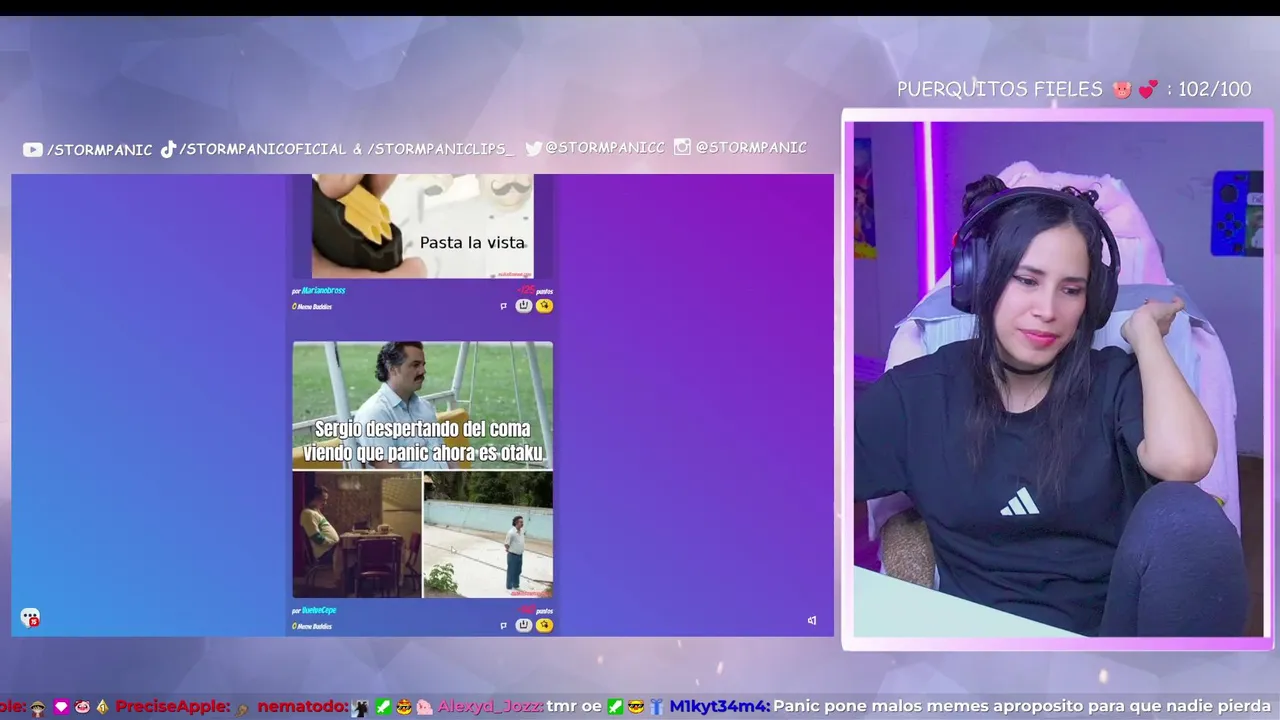Click the @STORMPANIC Instagram handle
1280x720 pixels.
751,147
